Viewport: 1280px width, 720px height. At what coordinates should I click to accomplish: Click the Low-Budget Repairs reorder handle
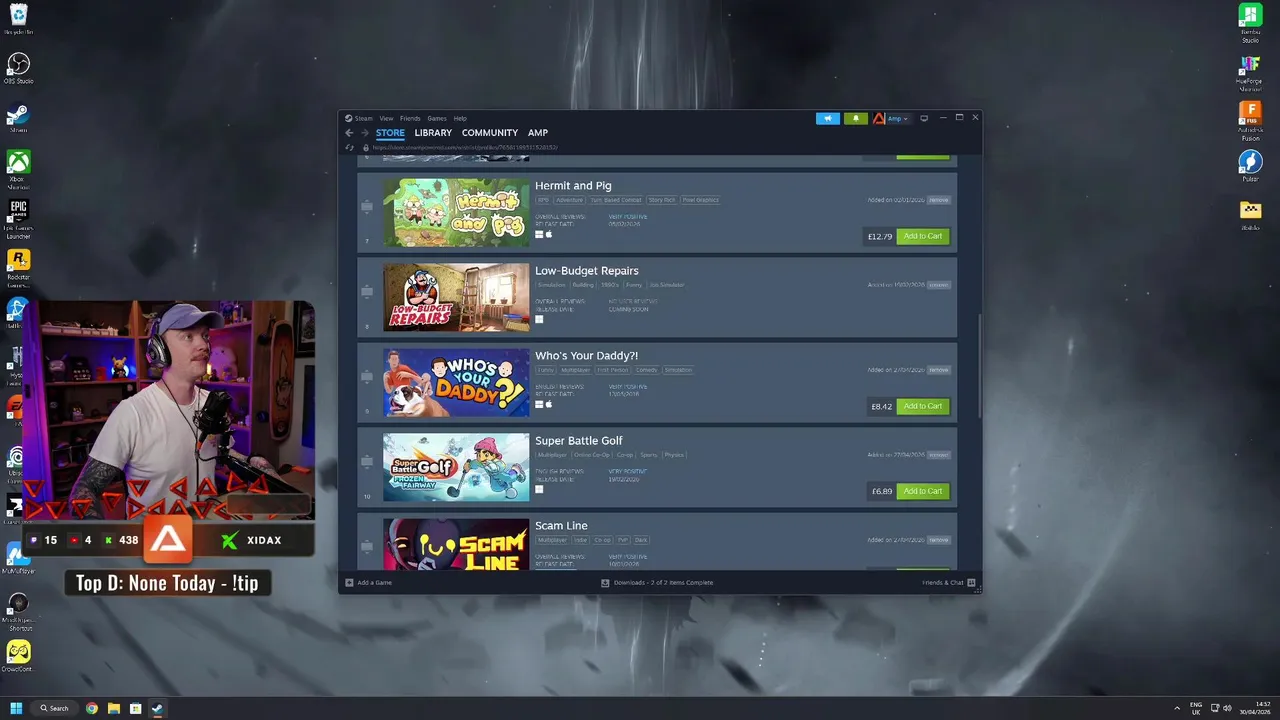367,292
